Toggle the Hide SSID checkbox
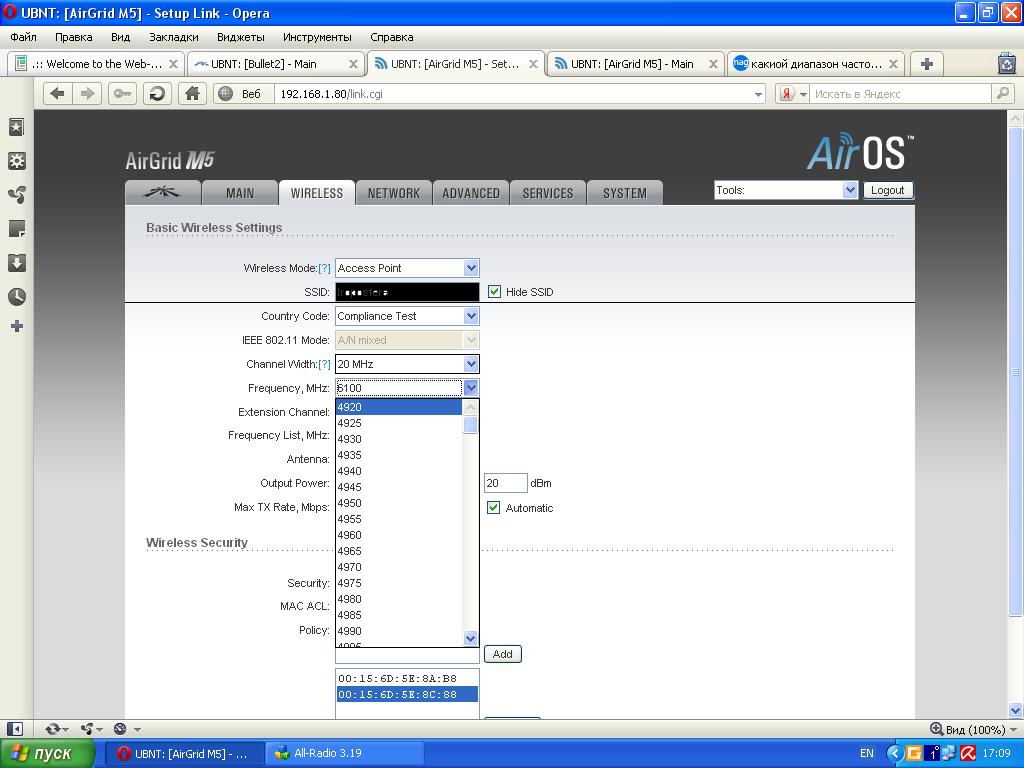This screenshot has height=768, width=1024. 494,292
